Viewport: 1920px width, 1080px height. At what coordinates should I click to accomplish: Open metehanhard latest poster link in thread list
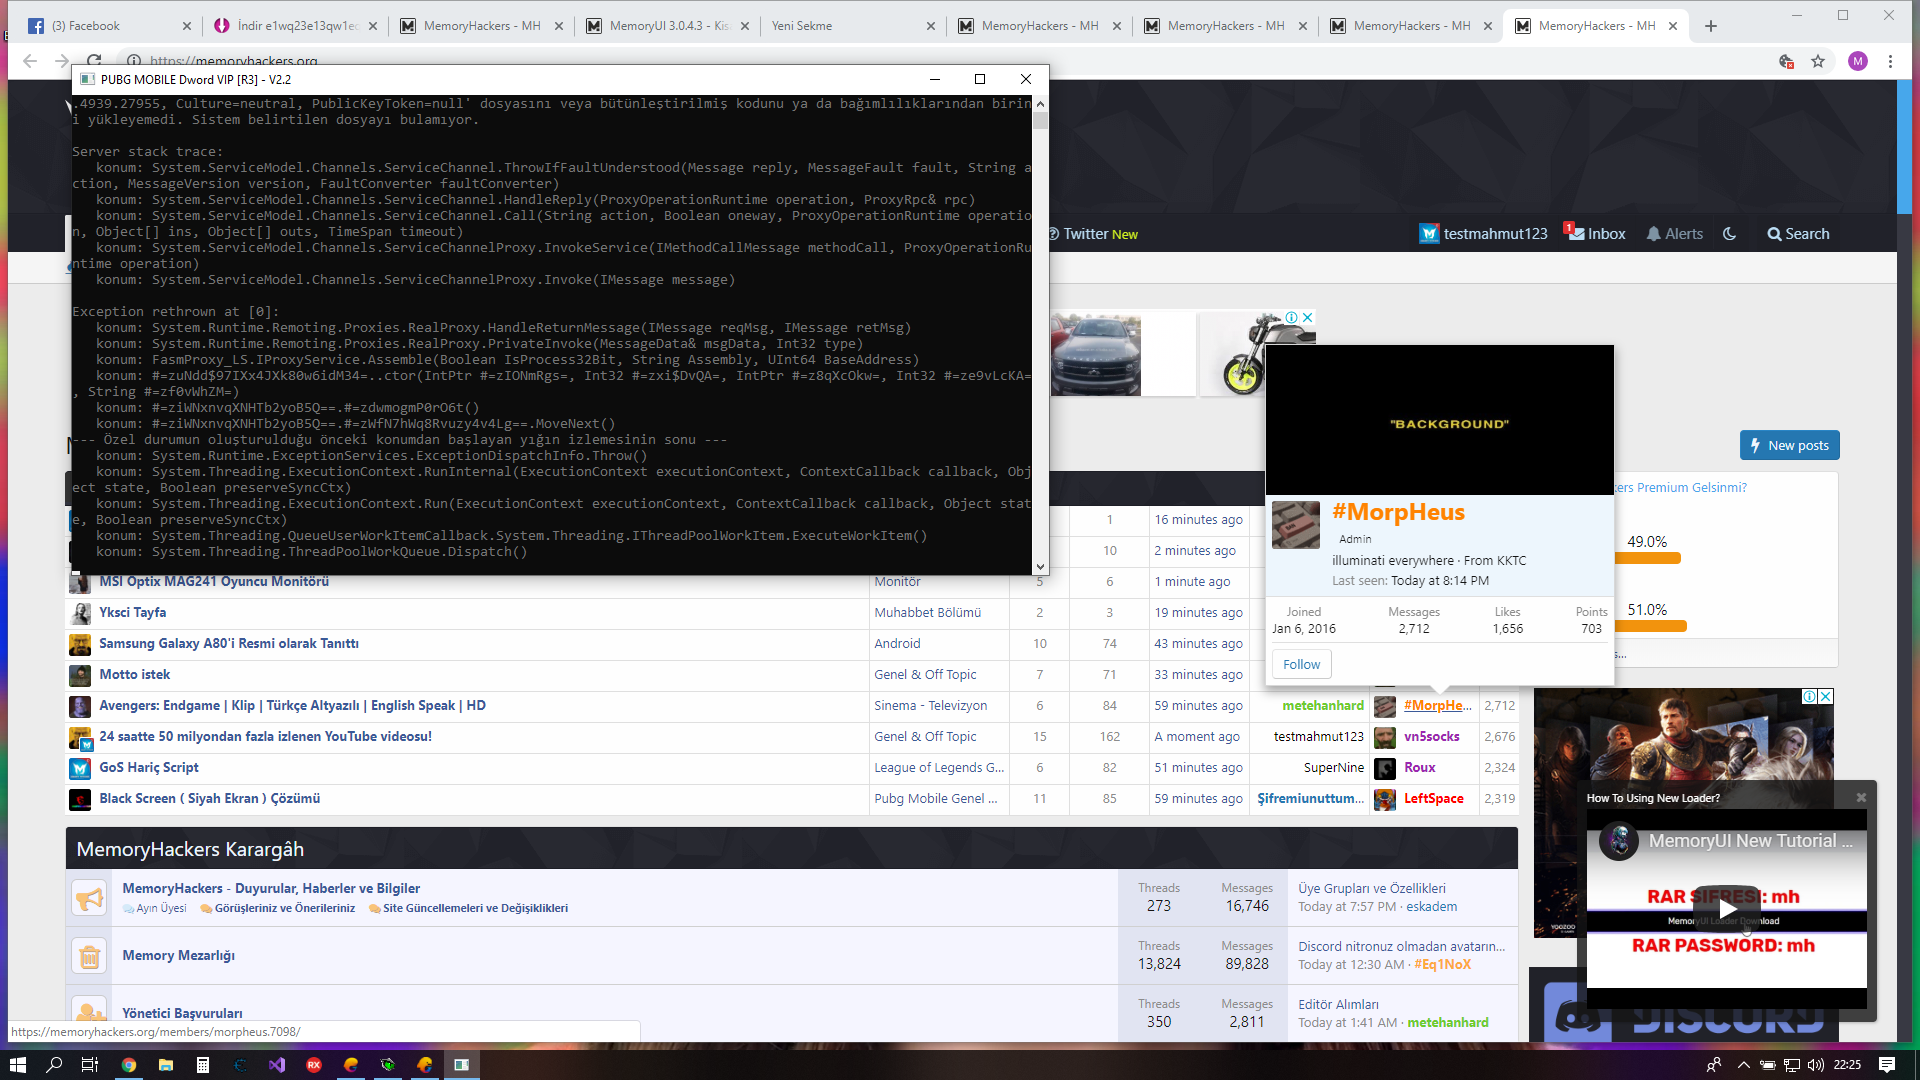coord(1323,706)
